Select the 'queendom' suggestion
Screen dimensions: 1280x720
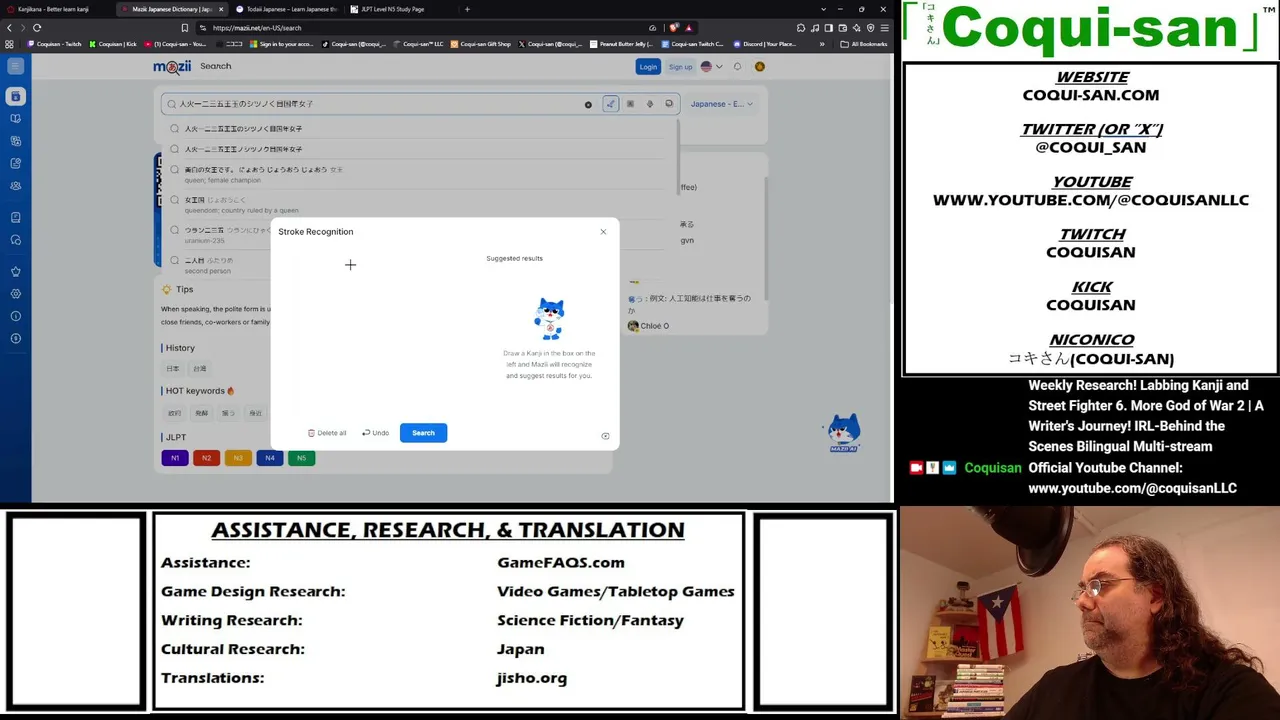(420, 205)
